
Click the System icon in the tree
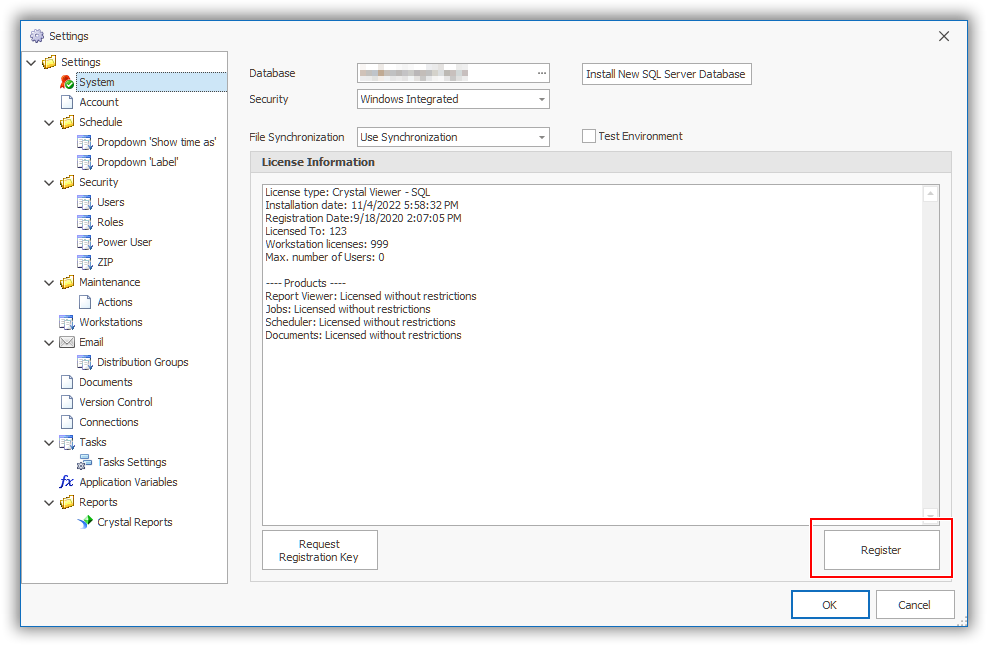pos(67,82)
